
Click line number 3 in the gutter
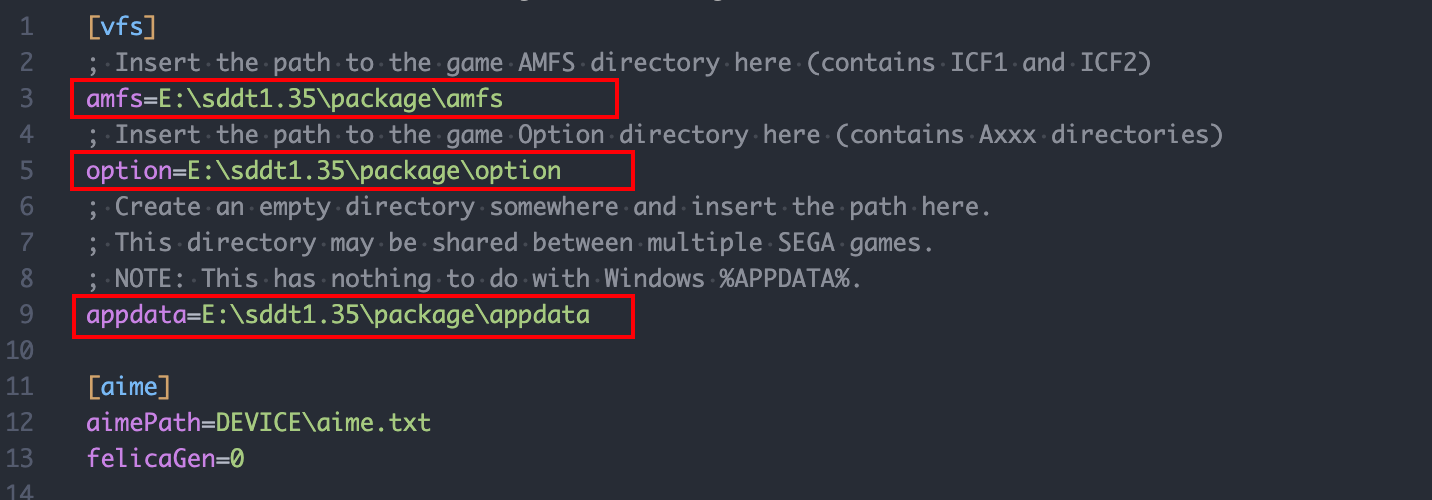coord(27,98)
